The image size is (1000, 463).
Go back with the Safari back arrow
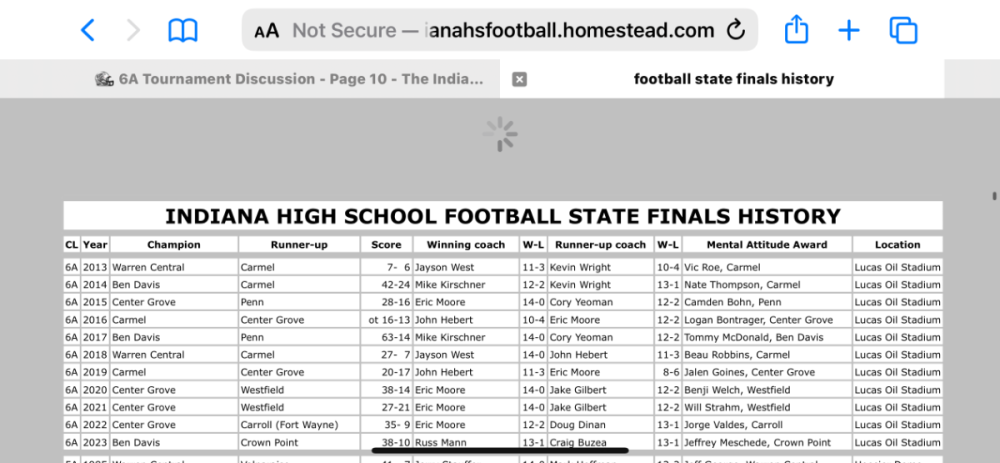(x=88, y=30)
